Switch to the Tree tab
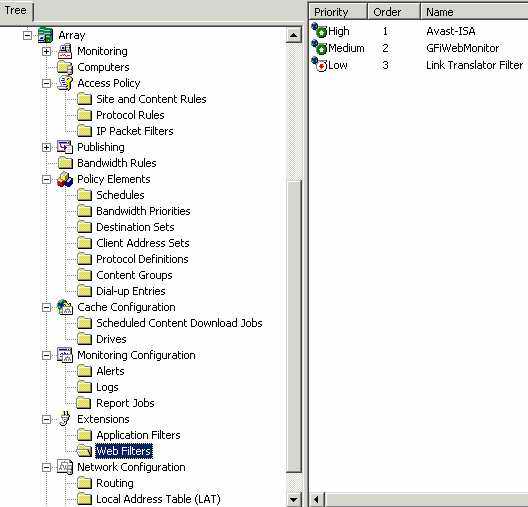528x507 pixels. tap(16, 11)
